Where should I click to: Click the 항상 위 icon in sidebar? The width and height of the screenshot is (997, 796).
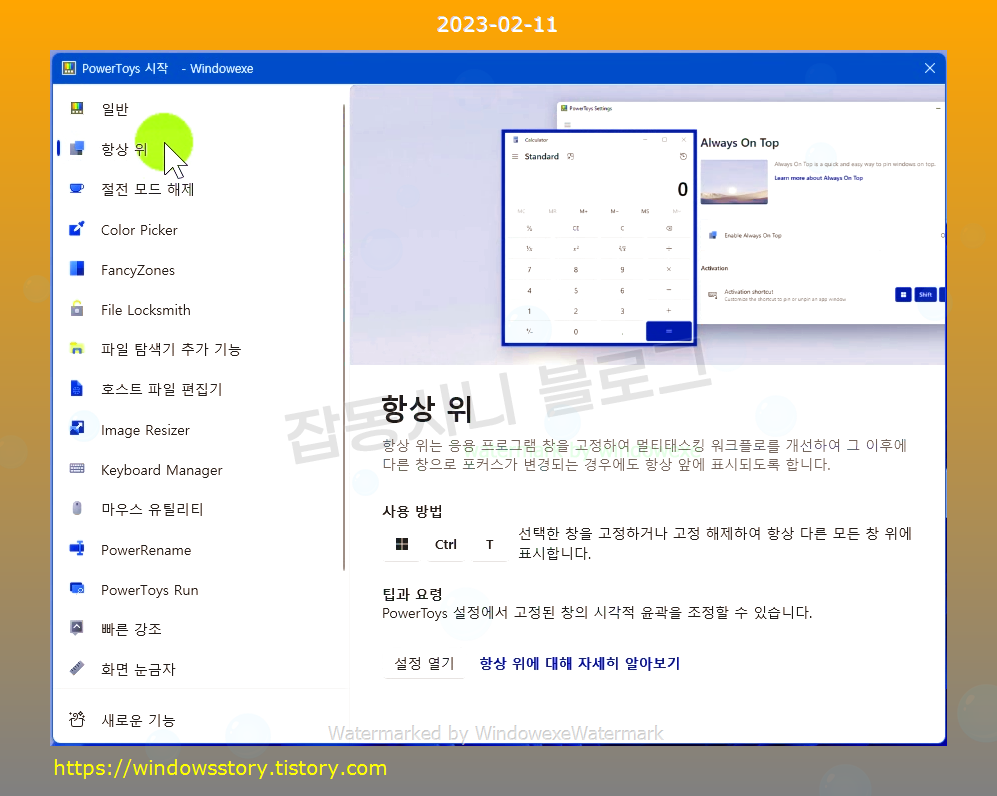[x=77, y=148]
